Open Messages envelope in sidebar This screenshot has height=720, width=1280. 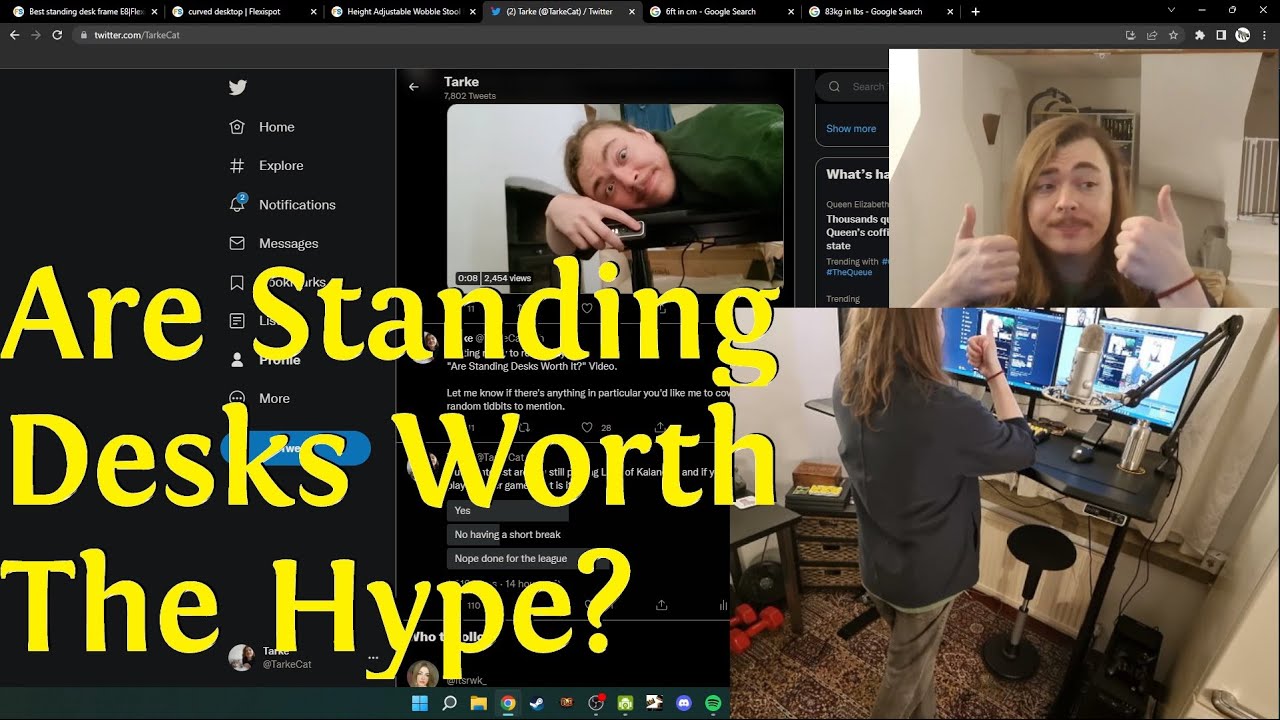237,243
